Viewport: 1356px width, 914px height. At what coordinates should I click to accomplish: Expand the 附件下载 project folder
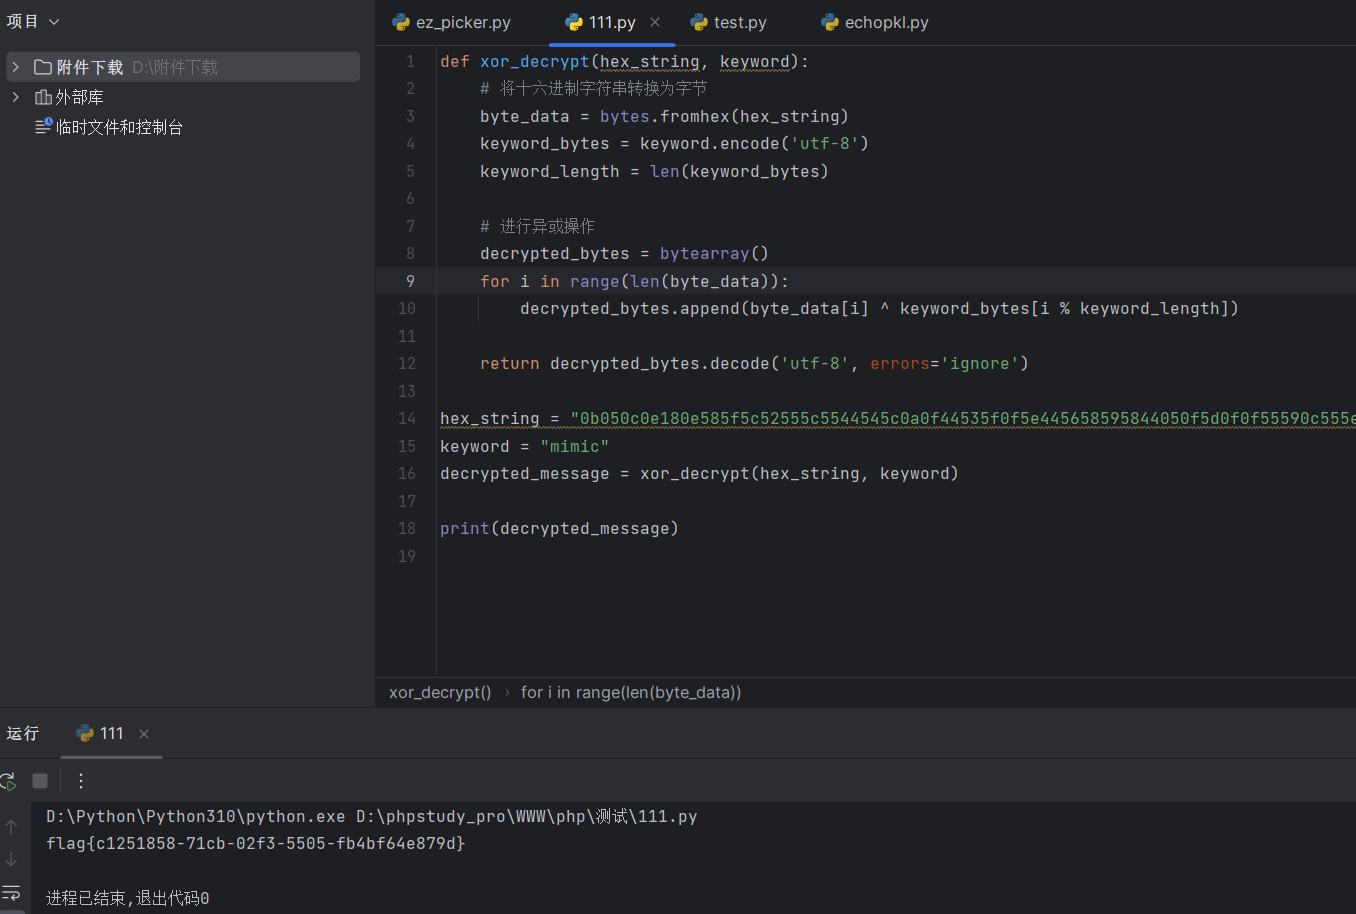tap(15, 67)
